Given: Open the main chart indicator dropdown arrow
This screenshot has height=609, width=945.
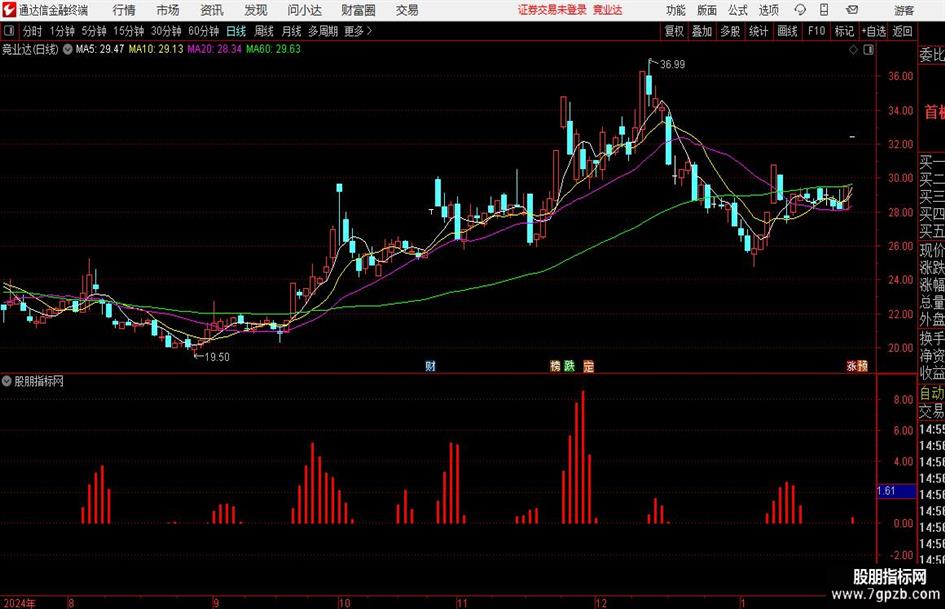Looking at the screenshot, I should (x=68, y=49).
